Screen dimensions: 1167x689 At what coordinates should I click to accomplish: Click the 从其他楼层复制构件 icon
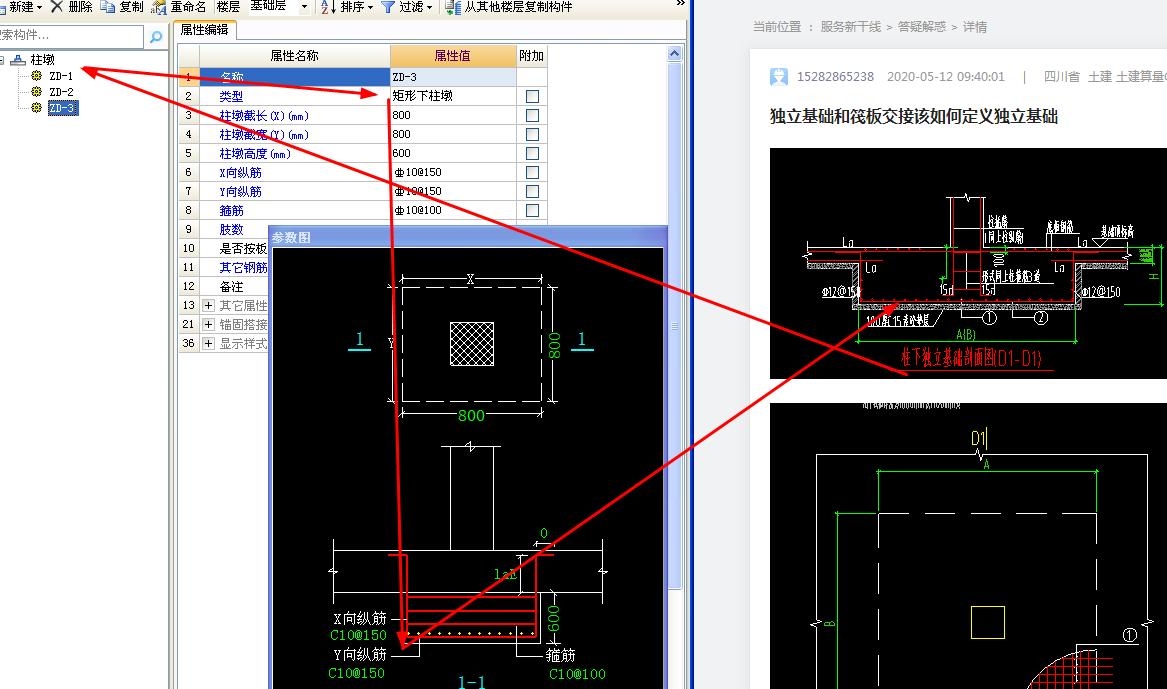coord(453,7)
